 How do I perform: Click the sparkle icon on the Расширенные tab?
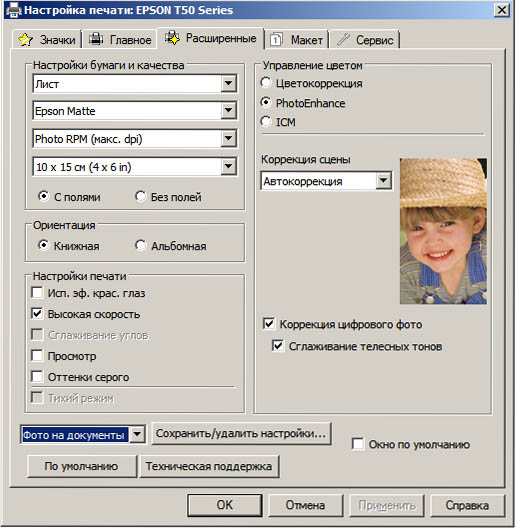pyautogui.click(x=172, y=38)
